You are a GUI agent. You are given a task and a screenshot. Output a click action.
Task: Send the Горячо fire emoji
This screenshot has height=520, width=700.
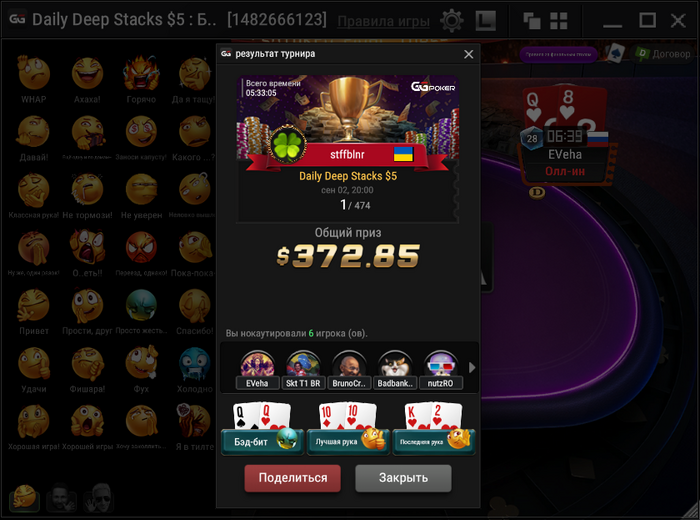141,79
